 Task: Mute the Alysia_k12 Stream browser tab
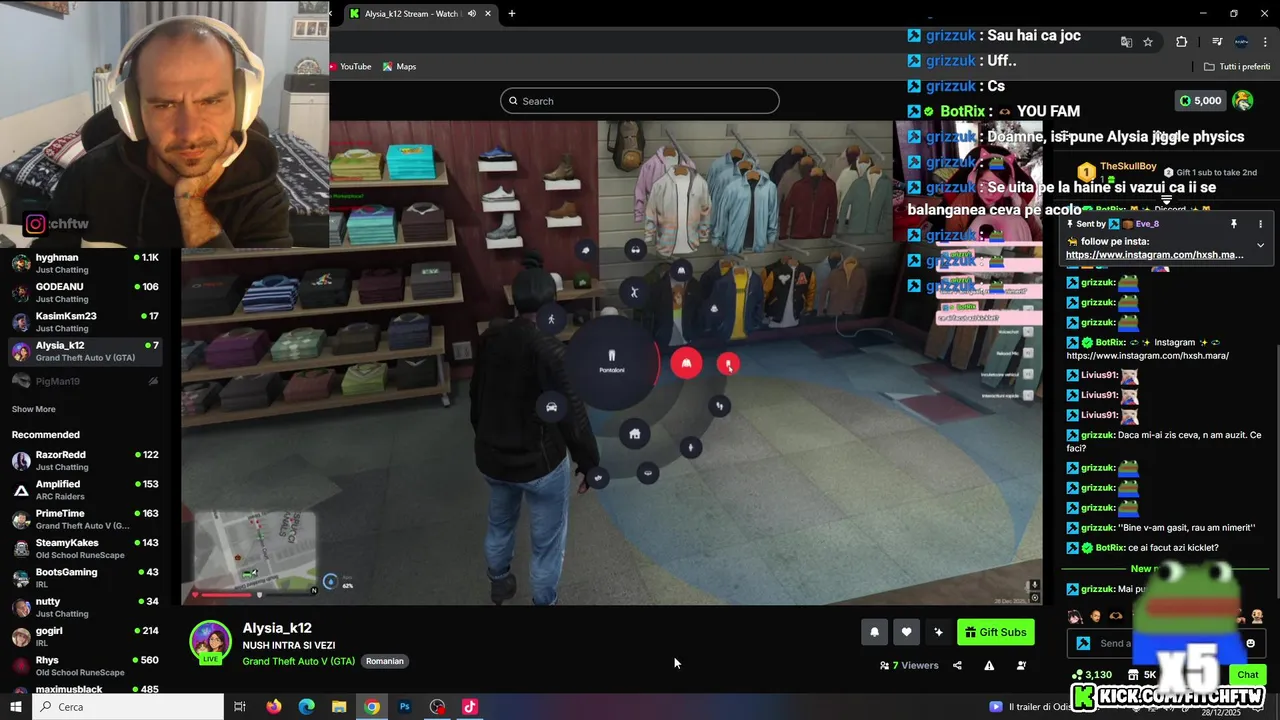472,14
